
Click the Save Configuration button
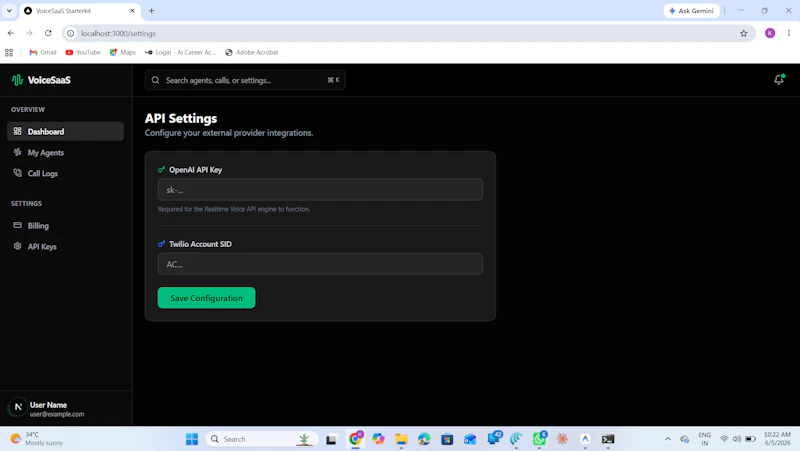[206, 298]
